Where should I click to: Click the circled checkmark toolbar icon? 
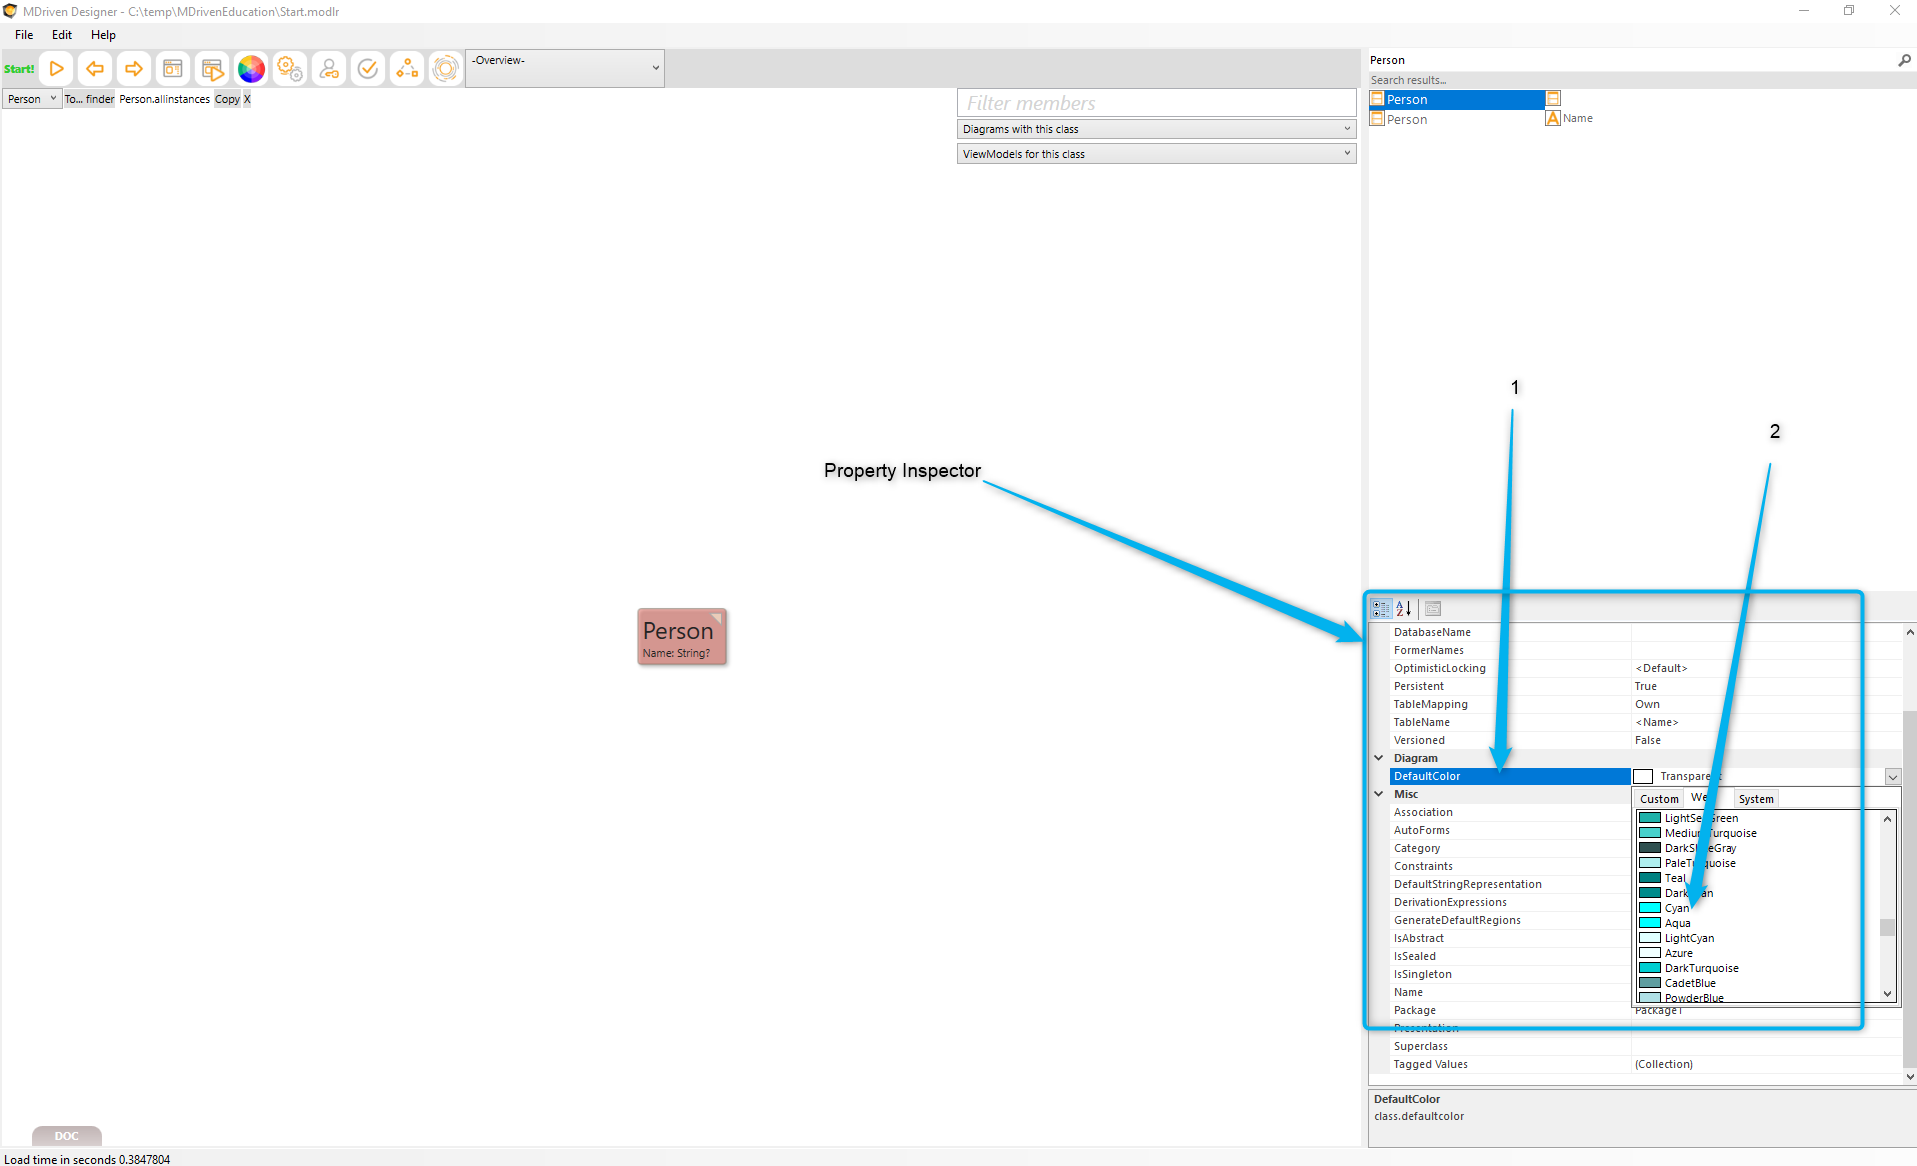coord(368,69)
